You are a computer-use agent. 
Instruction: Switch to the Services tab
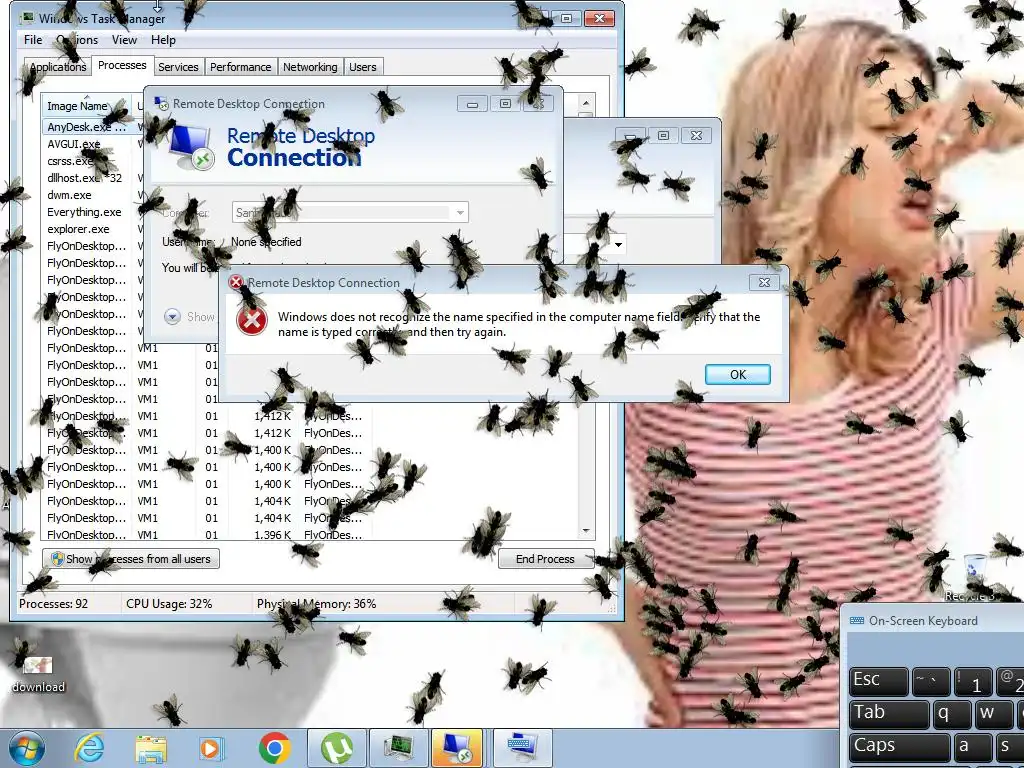(178, 67)
